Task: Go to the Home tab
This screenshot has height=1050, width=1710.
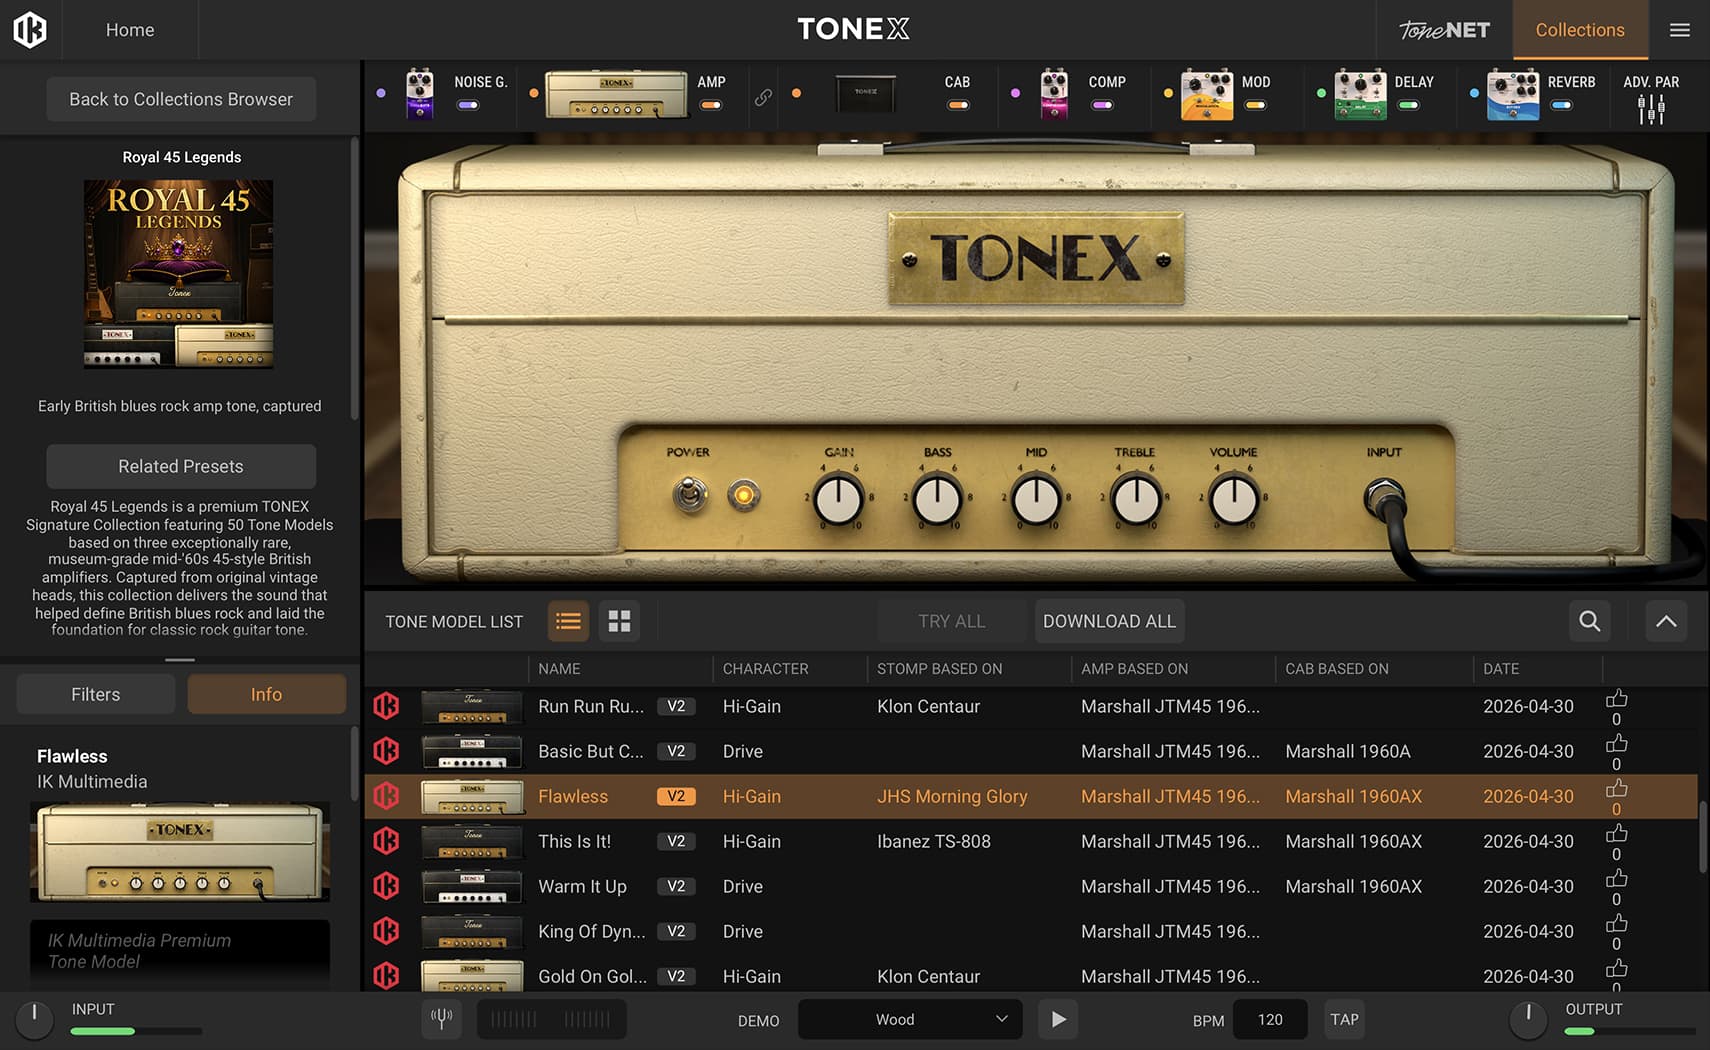Action: pyautogui.click(x=130, y=30)
